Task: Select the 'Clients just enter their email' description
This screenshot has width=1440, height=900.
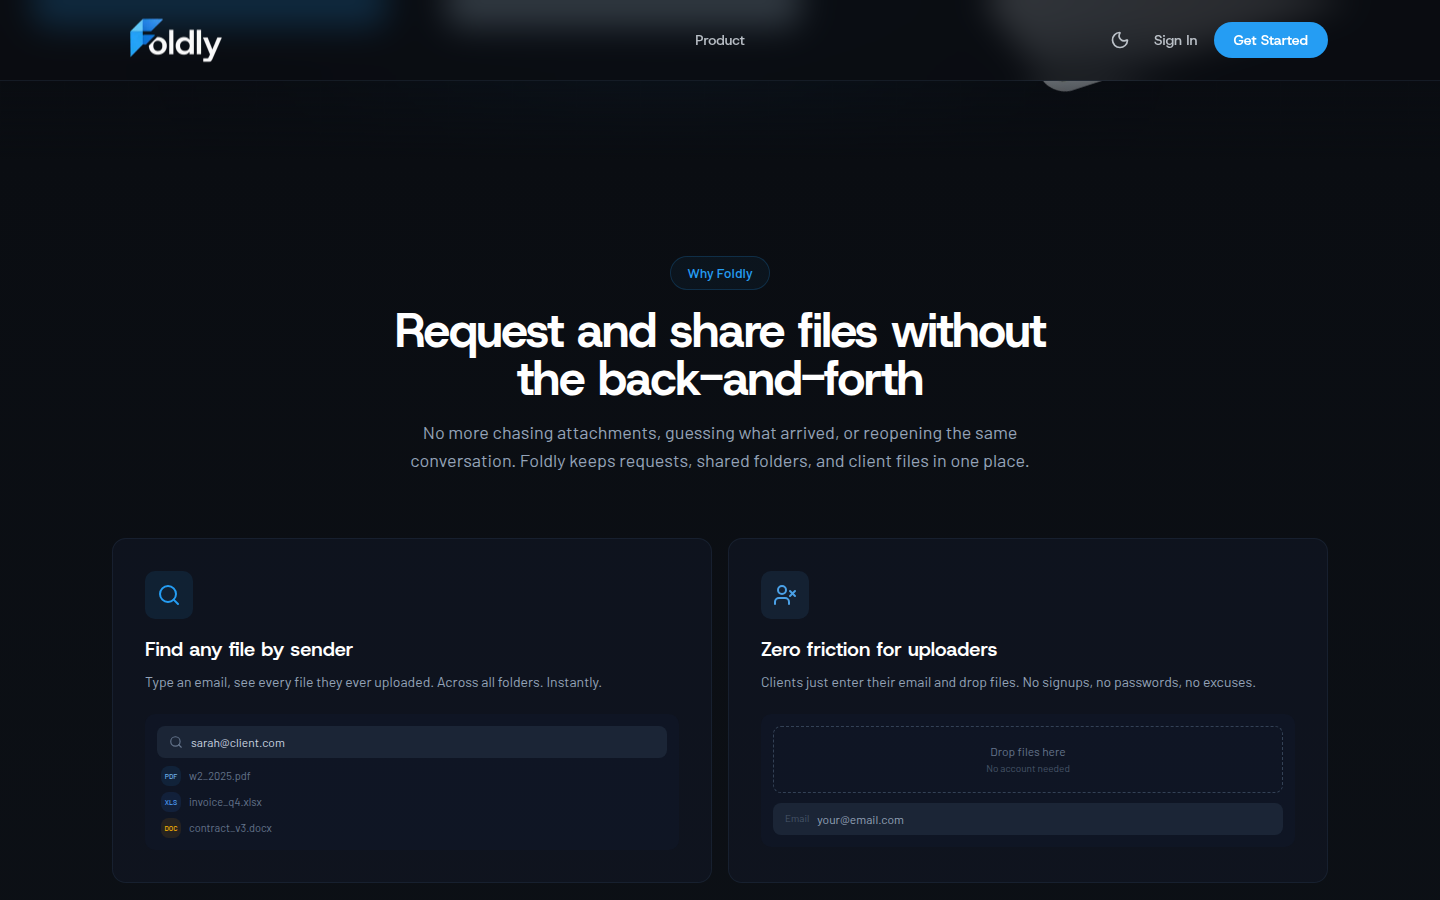Action: 1008,682
